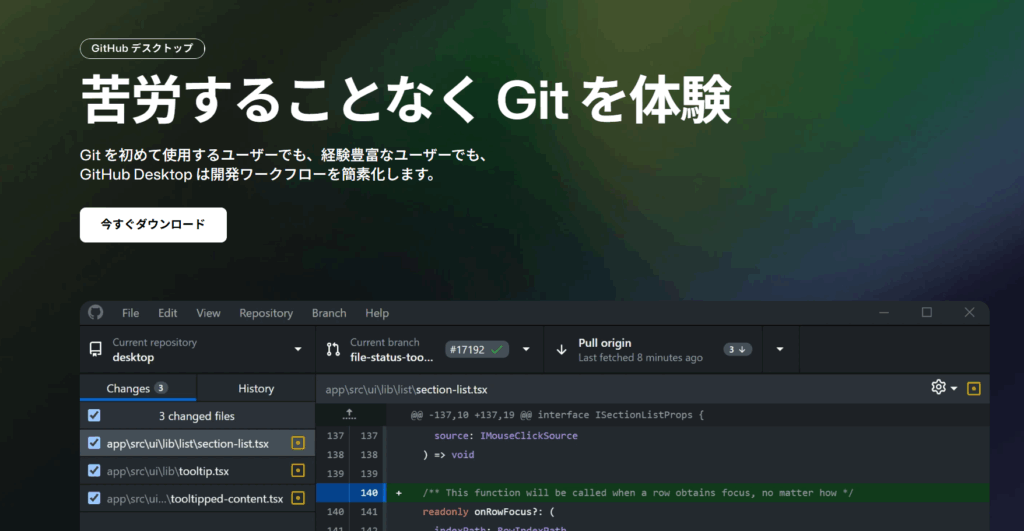Open the Pull origin dropdown arrow

780,350
